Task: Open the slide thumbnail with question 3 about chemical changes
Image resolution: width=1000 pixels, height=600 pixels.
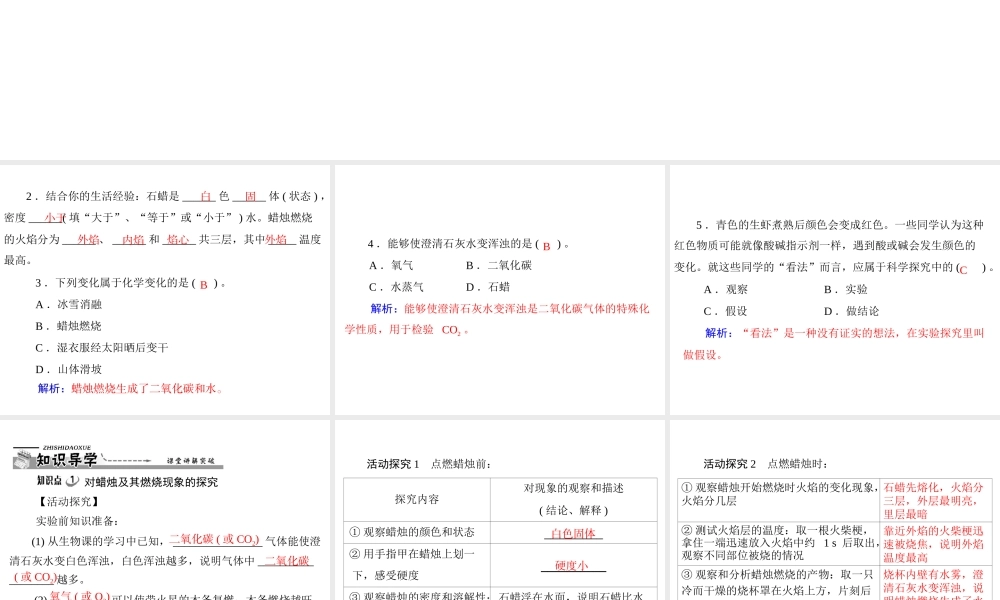Action: click(165, 290)
